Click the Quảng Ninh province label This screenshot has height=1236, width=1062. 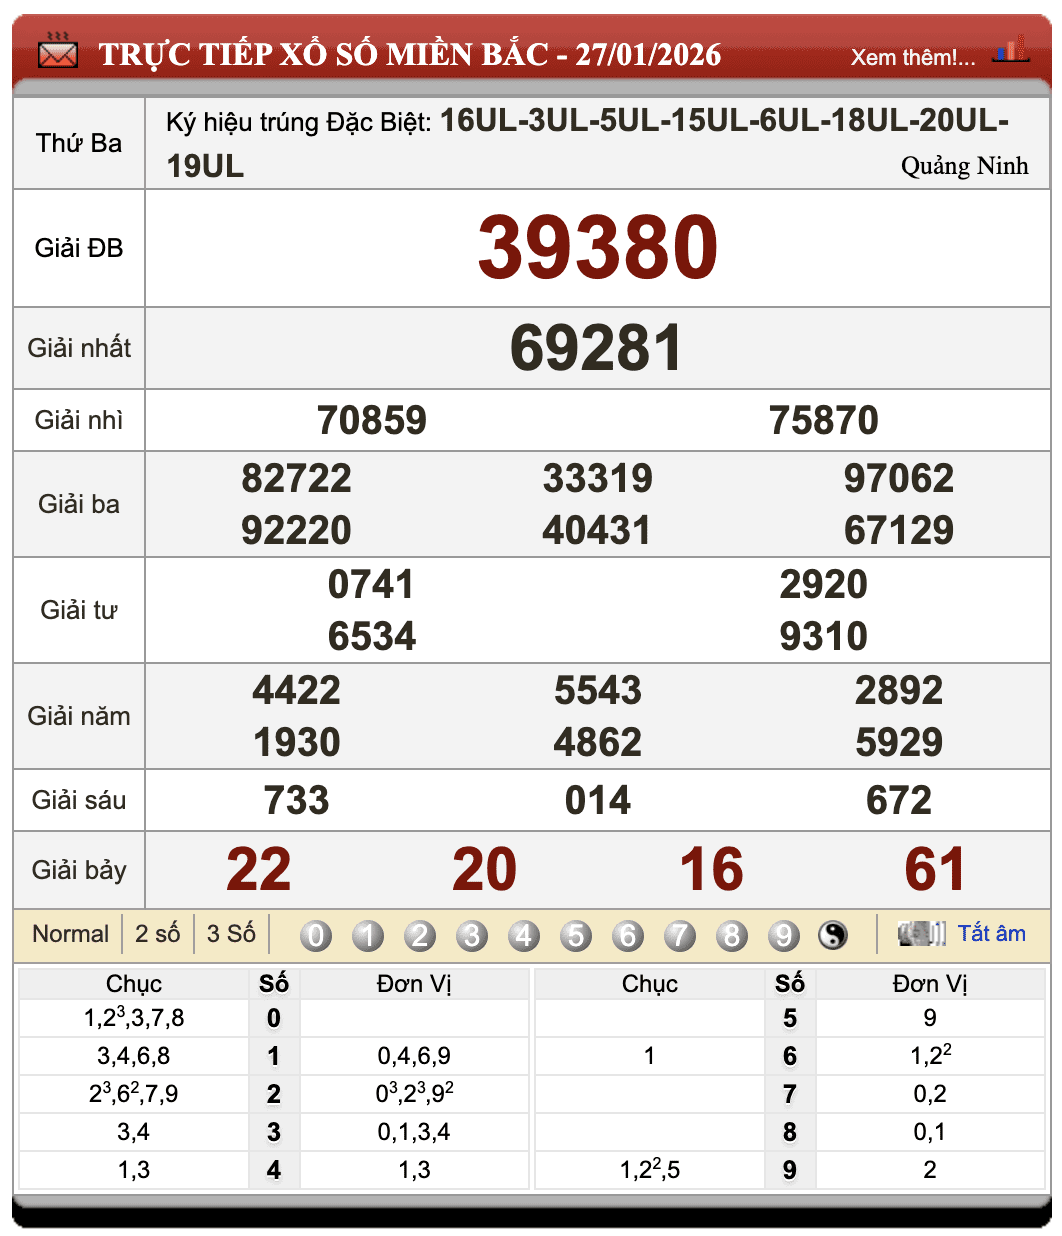tap(964, 166)
